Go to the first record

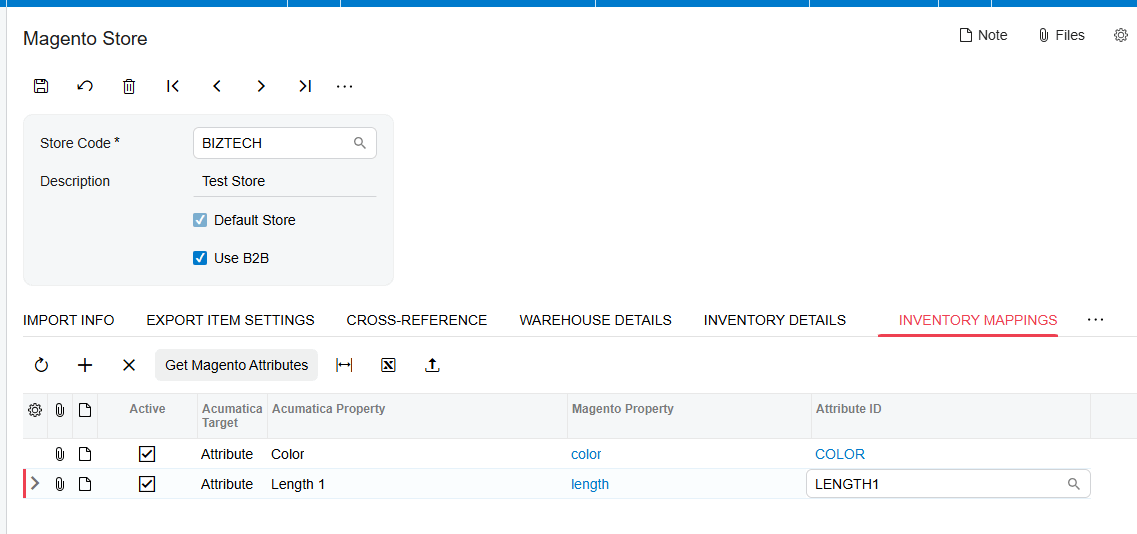point(173,86)
